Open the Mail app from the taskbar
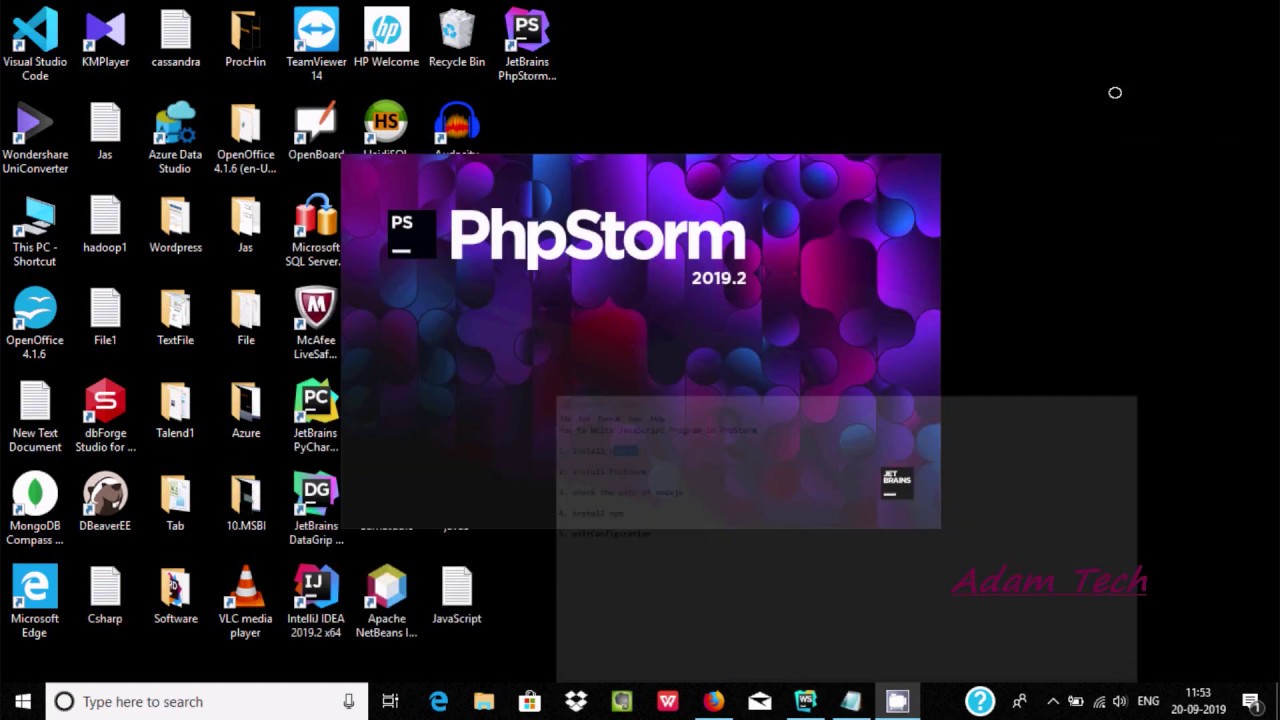This screenshot has height=720, width=1280. click(760, 701)
